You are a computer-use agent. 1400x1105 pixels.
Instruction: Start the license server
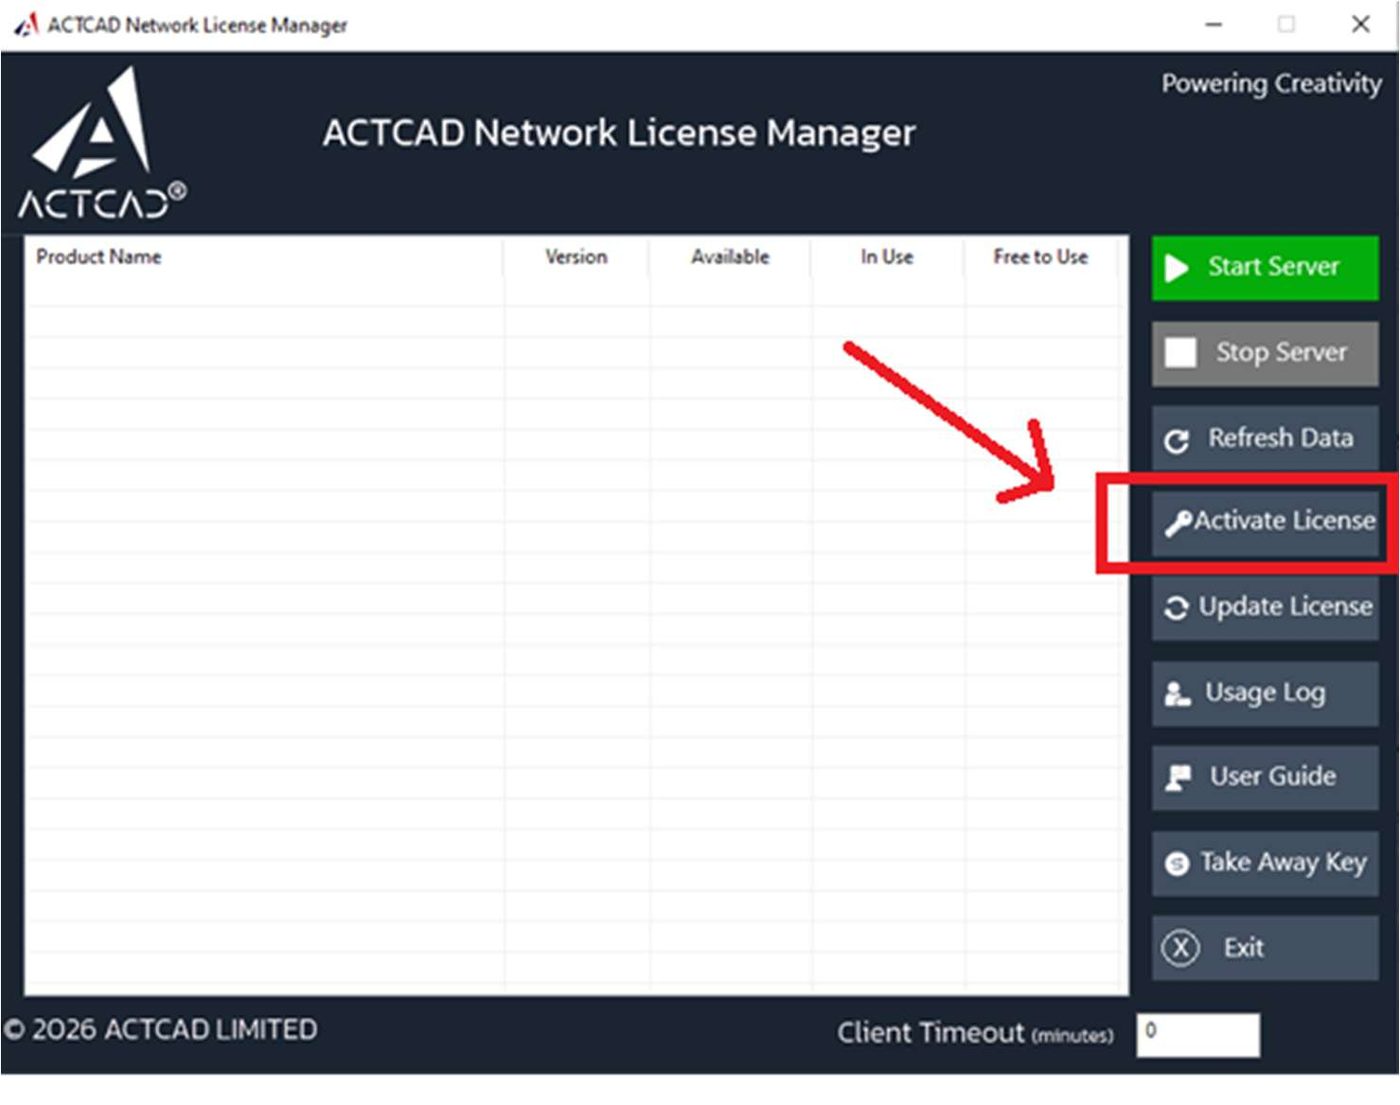[x=1265, y=268]
